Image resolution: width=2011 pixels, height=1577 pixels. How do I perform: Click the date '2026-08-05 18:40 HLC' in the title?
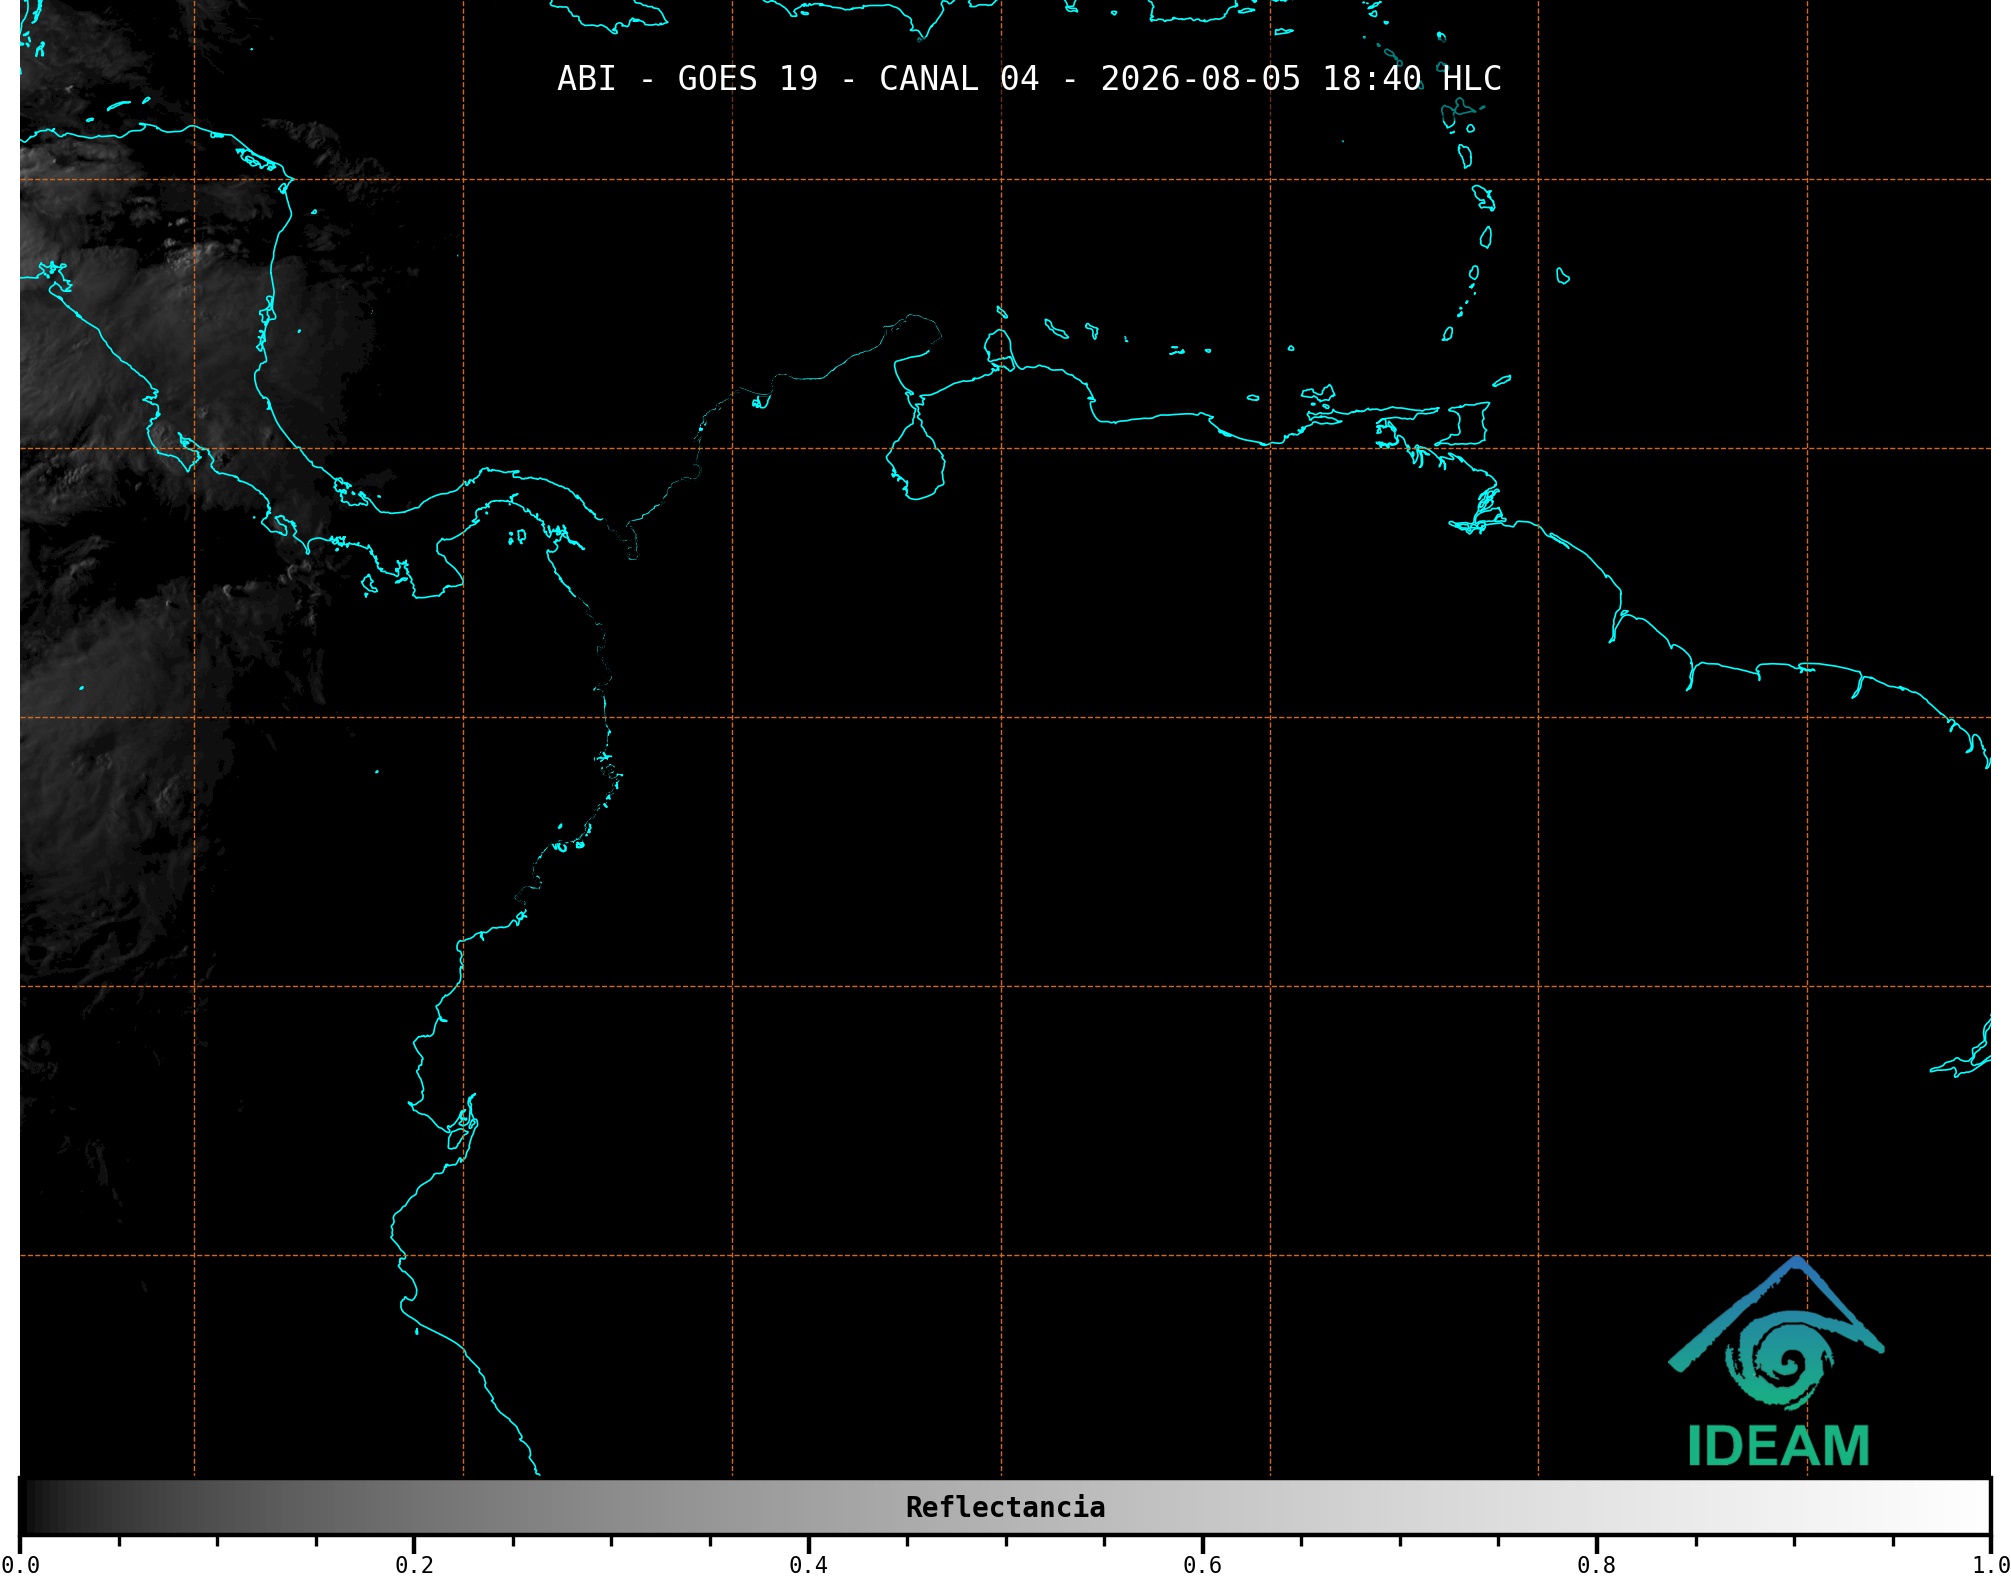click(1301, 79)
